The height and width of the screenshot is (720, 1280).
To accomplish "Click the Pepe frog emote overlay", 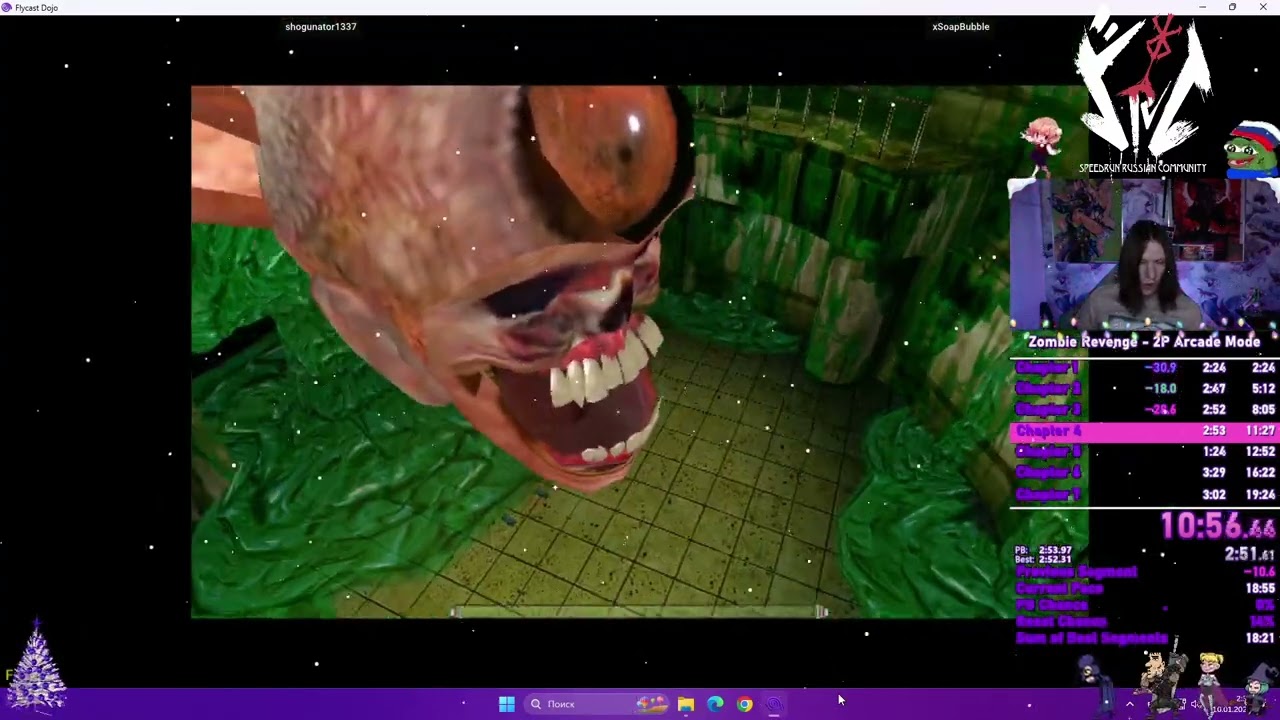I will (x=1251, y=150).
